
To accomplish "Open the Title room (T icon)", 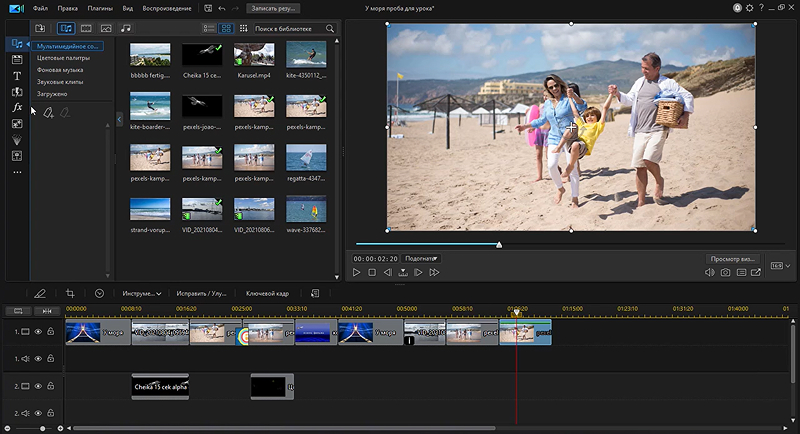I will 17,76.
